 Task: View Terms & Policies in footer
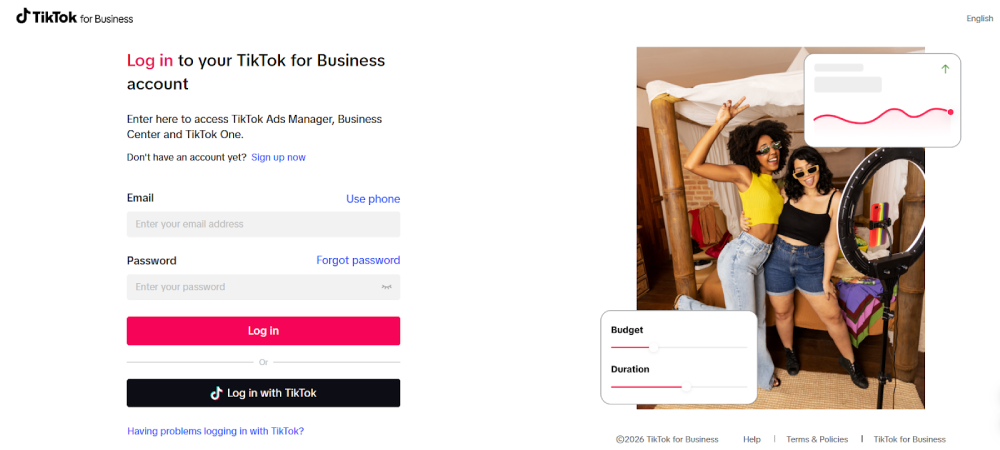[816, 439]
